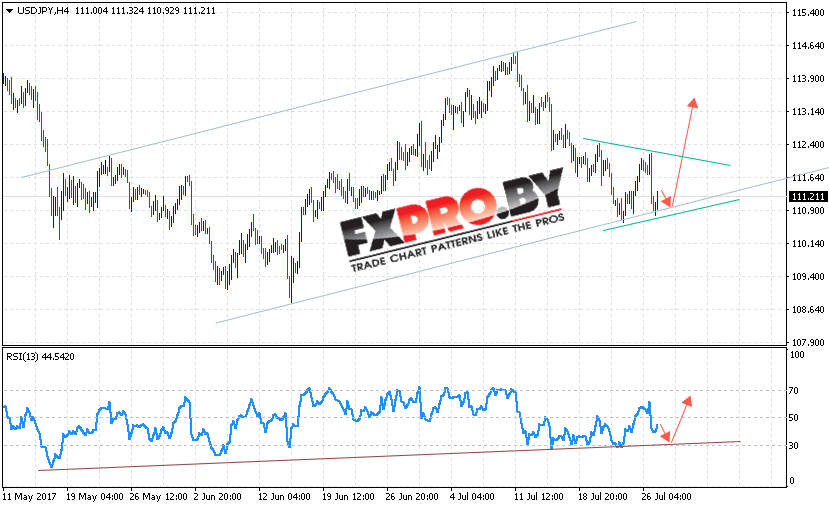The image size is (829, 508).
Task: Click the 18 Jul 20:00 date label
Action: tap(603, 497)
